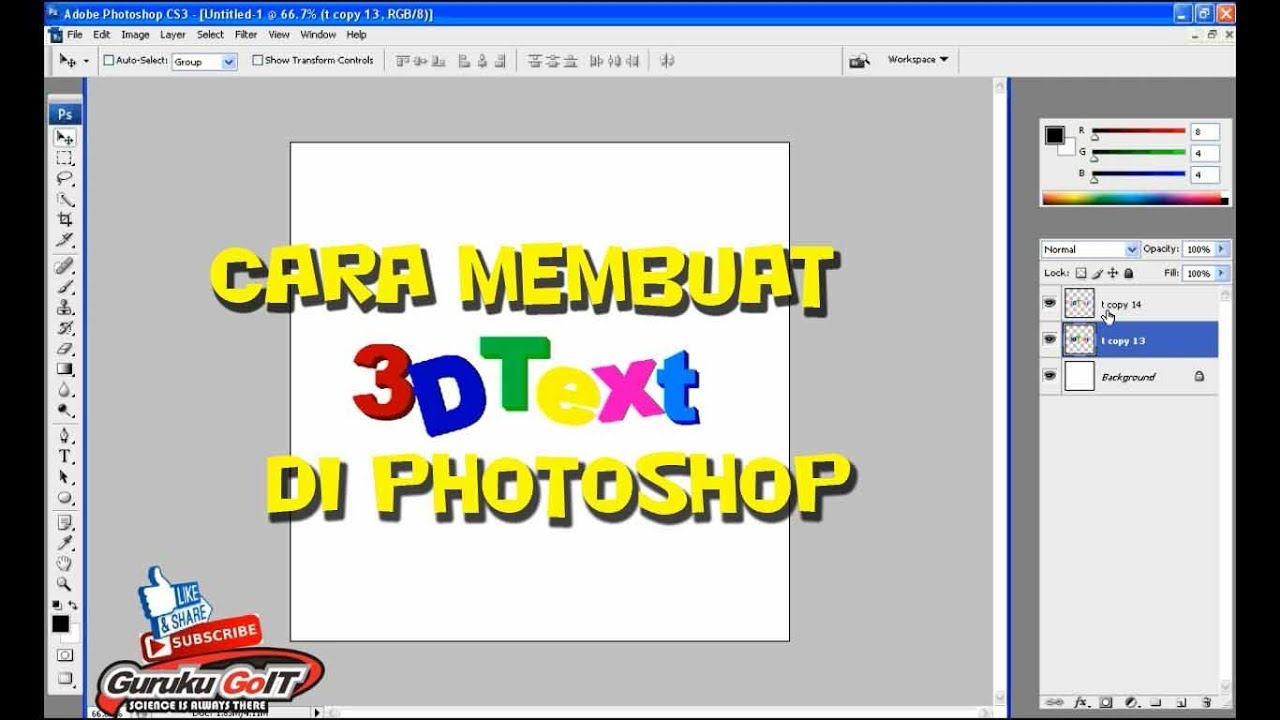Image resolution: width=1280 pixels, height=720 pixels.
Task: Select the Magic Wand tool
Action: (x=65, y=199)
